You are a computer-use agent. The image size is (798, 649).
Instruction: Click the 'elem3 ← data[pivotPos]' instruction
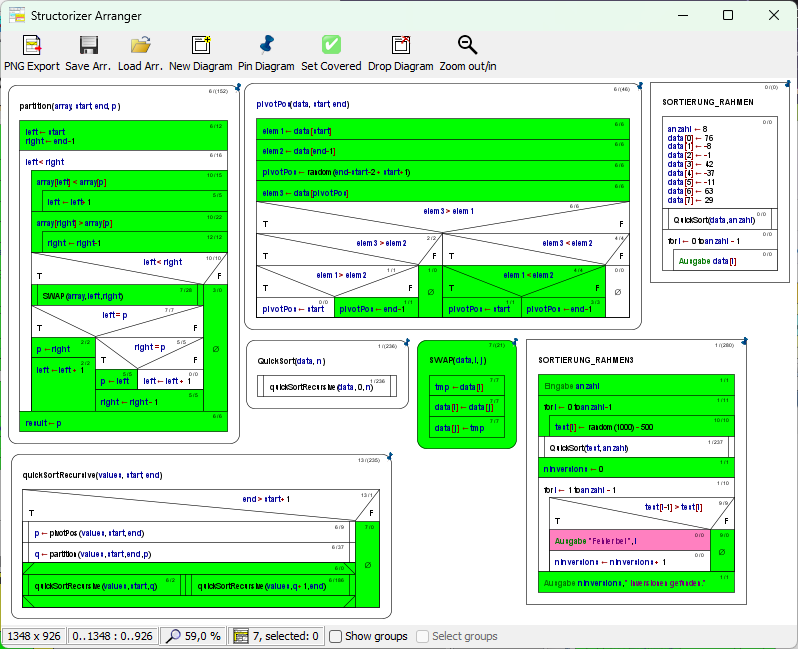[443, 192]
